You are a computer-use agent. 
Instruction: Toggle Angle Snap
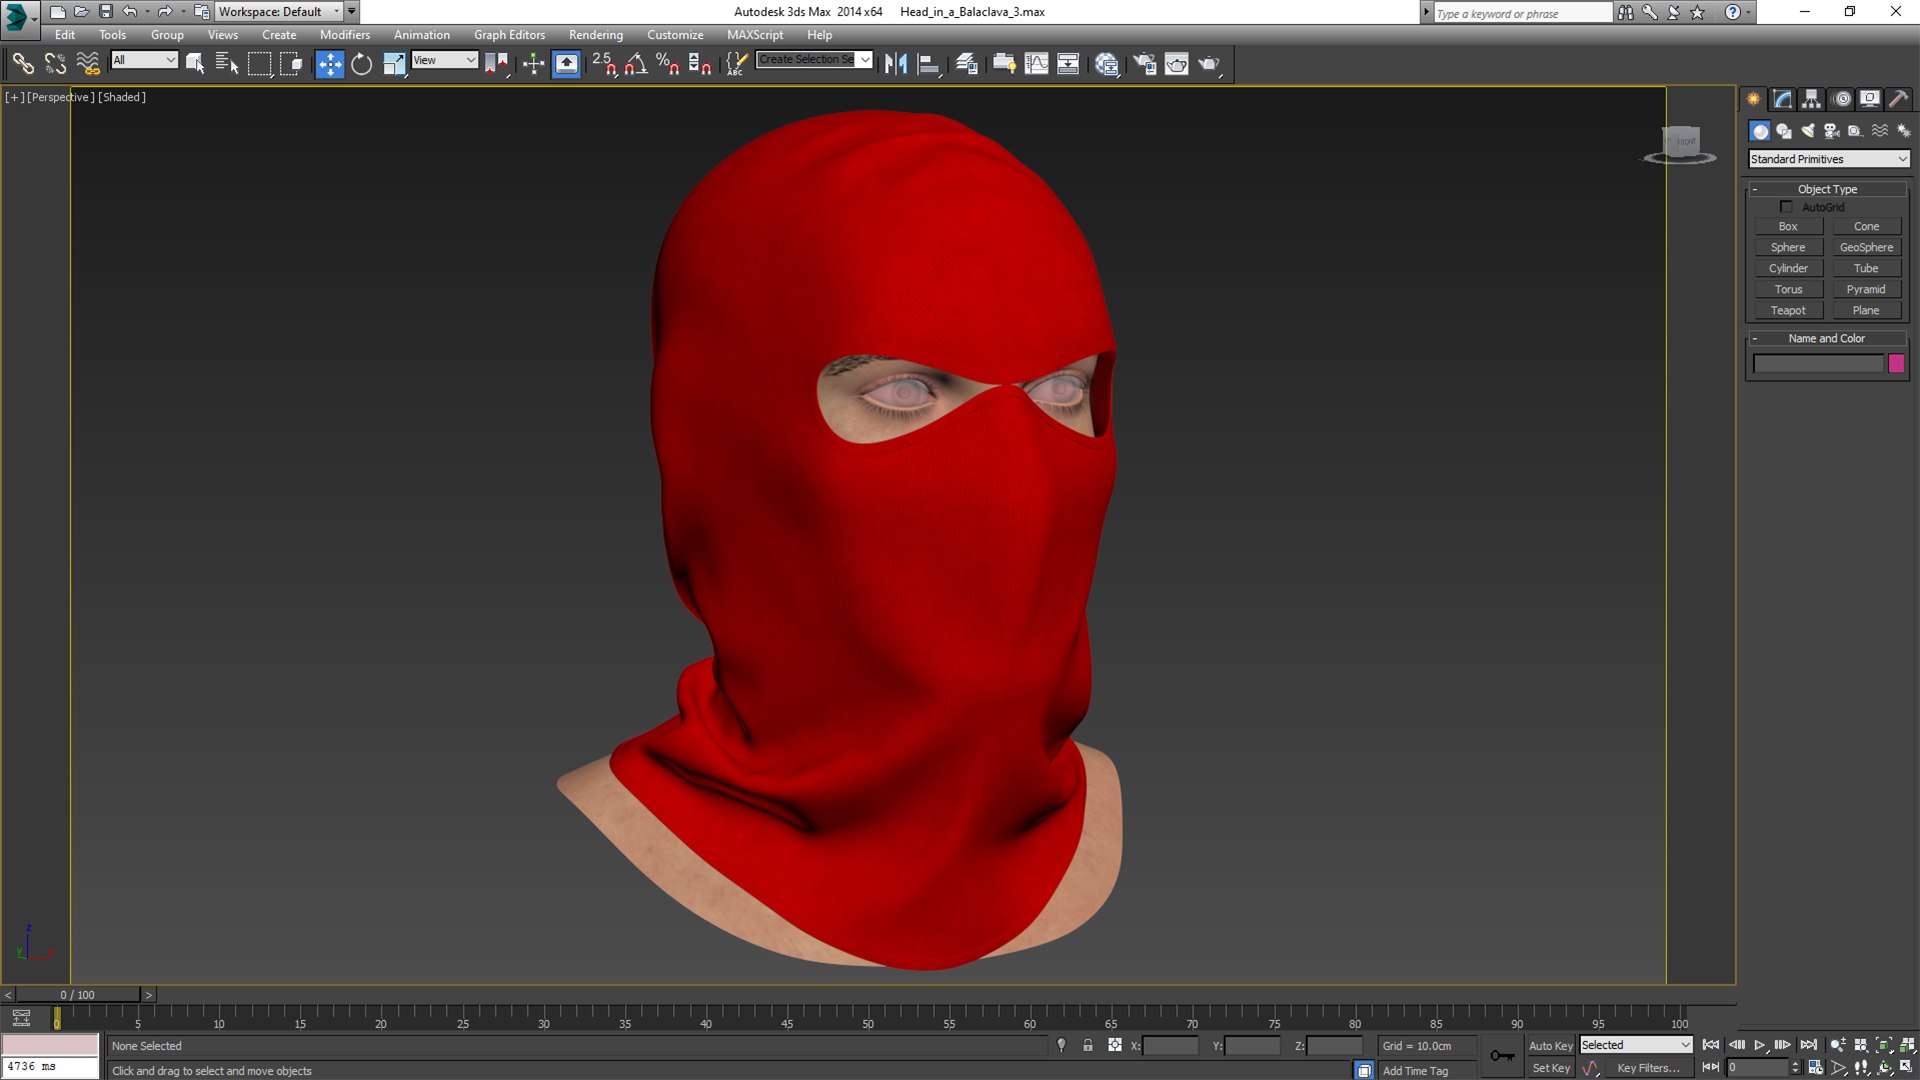click(x=636, y=64)
